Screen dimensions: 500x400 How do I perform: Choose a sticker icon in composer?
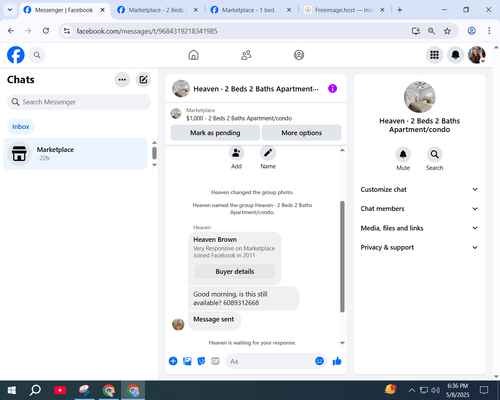(201, 361)
